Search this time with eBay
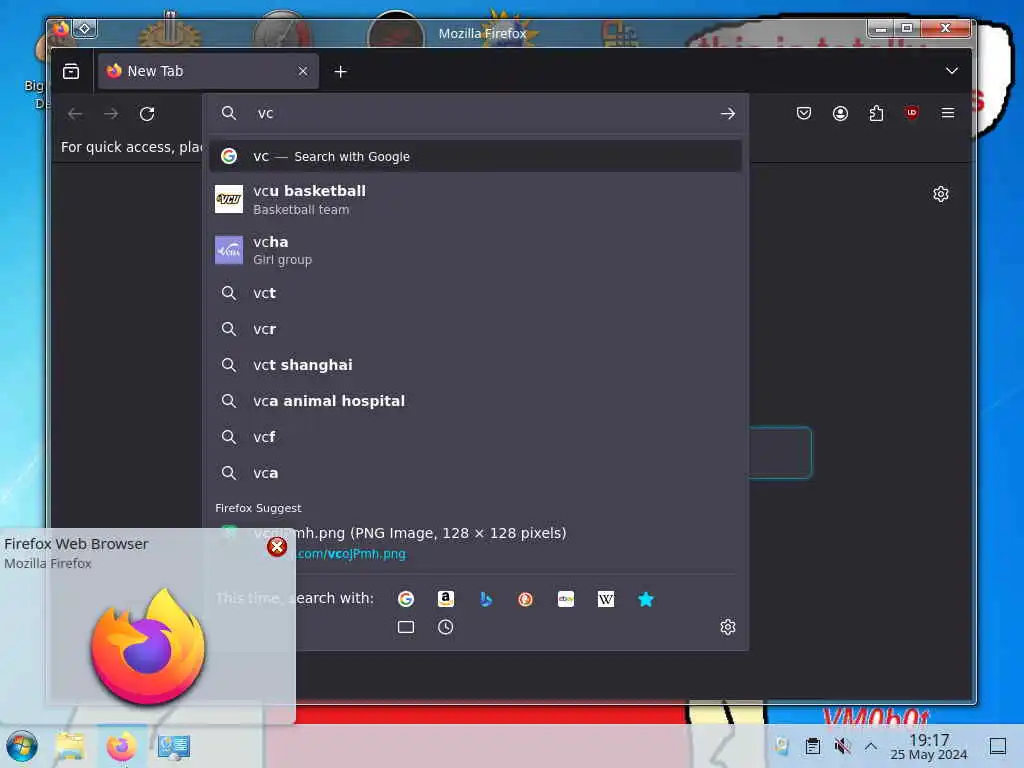 [x=566, y=599]
